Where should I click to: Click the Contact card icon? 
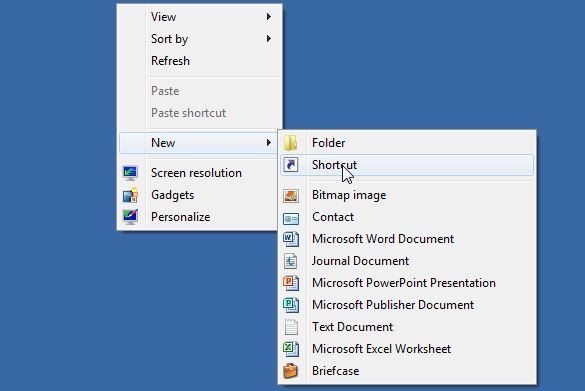pyautogui.click(x=291, y=218)
